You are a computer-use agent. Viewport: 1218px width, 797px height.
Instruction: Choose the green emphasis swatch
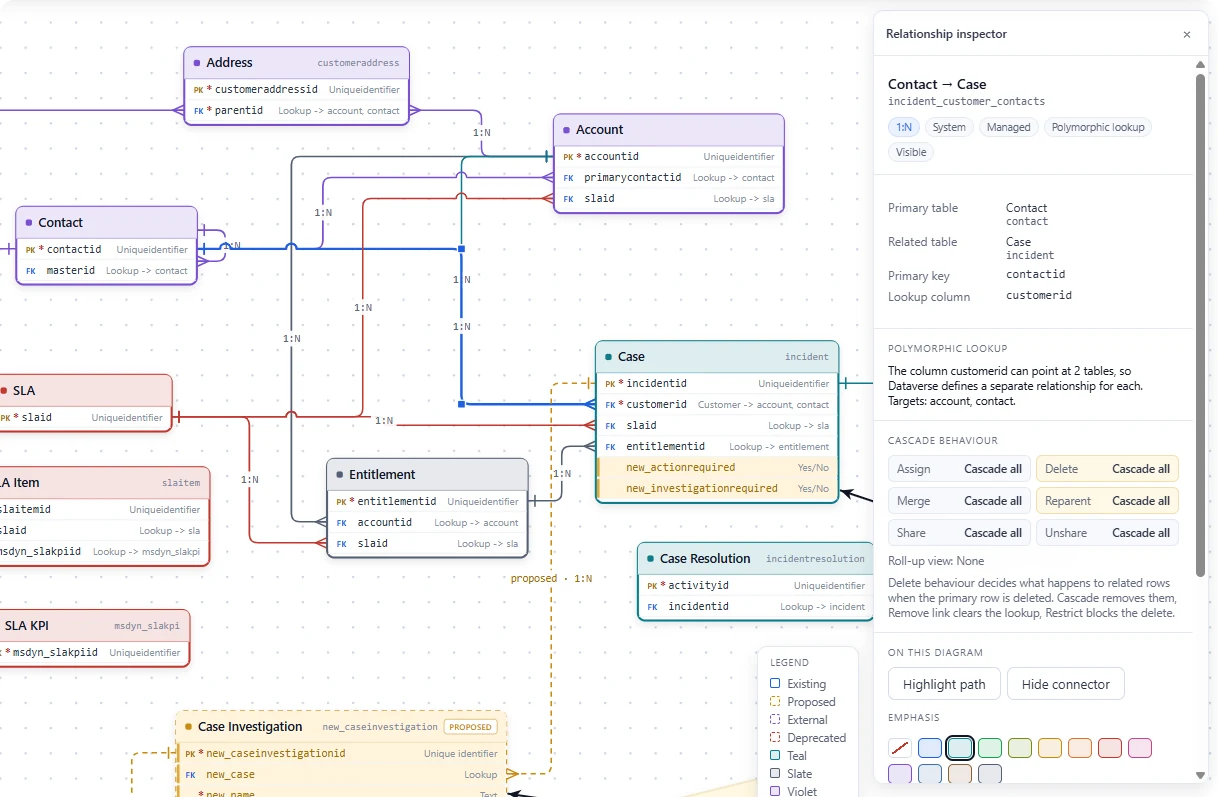(990, 748)
